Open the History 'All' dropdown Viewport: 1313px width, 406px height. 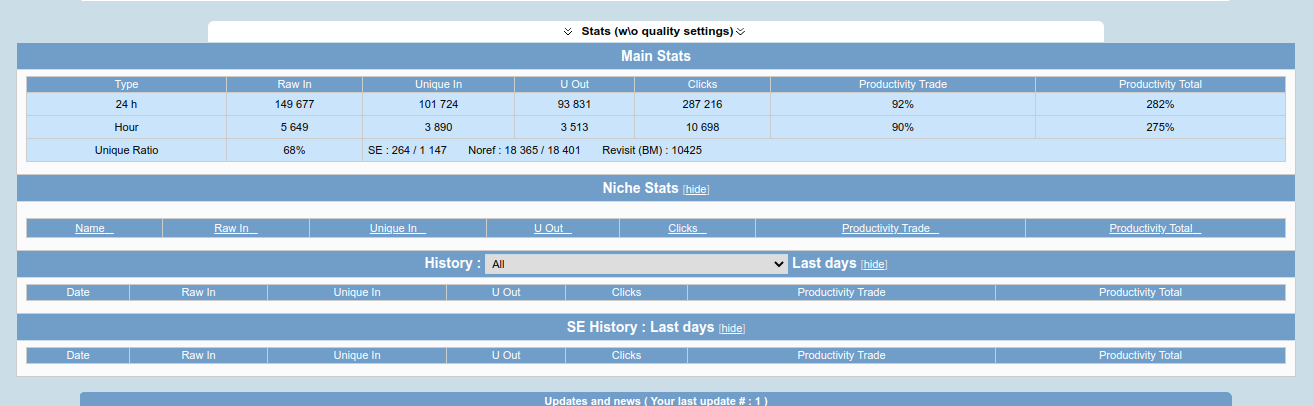click(637, 264)
